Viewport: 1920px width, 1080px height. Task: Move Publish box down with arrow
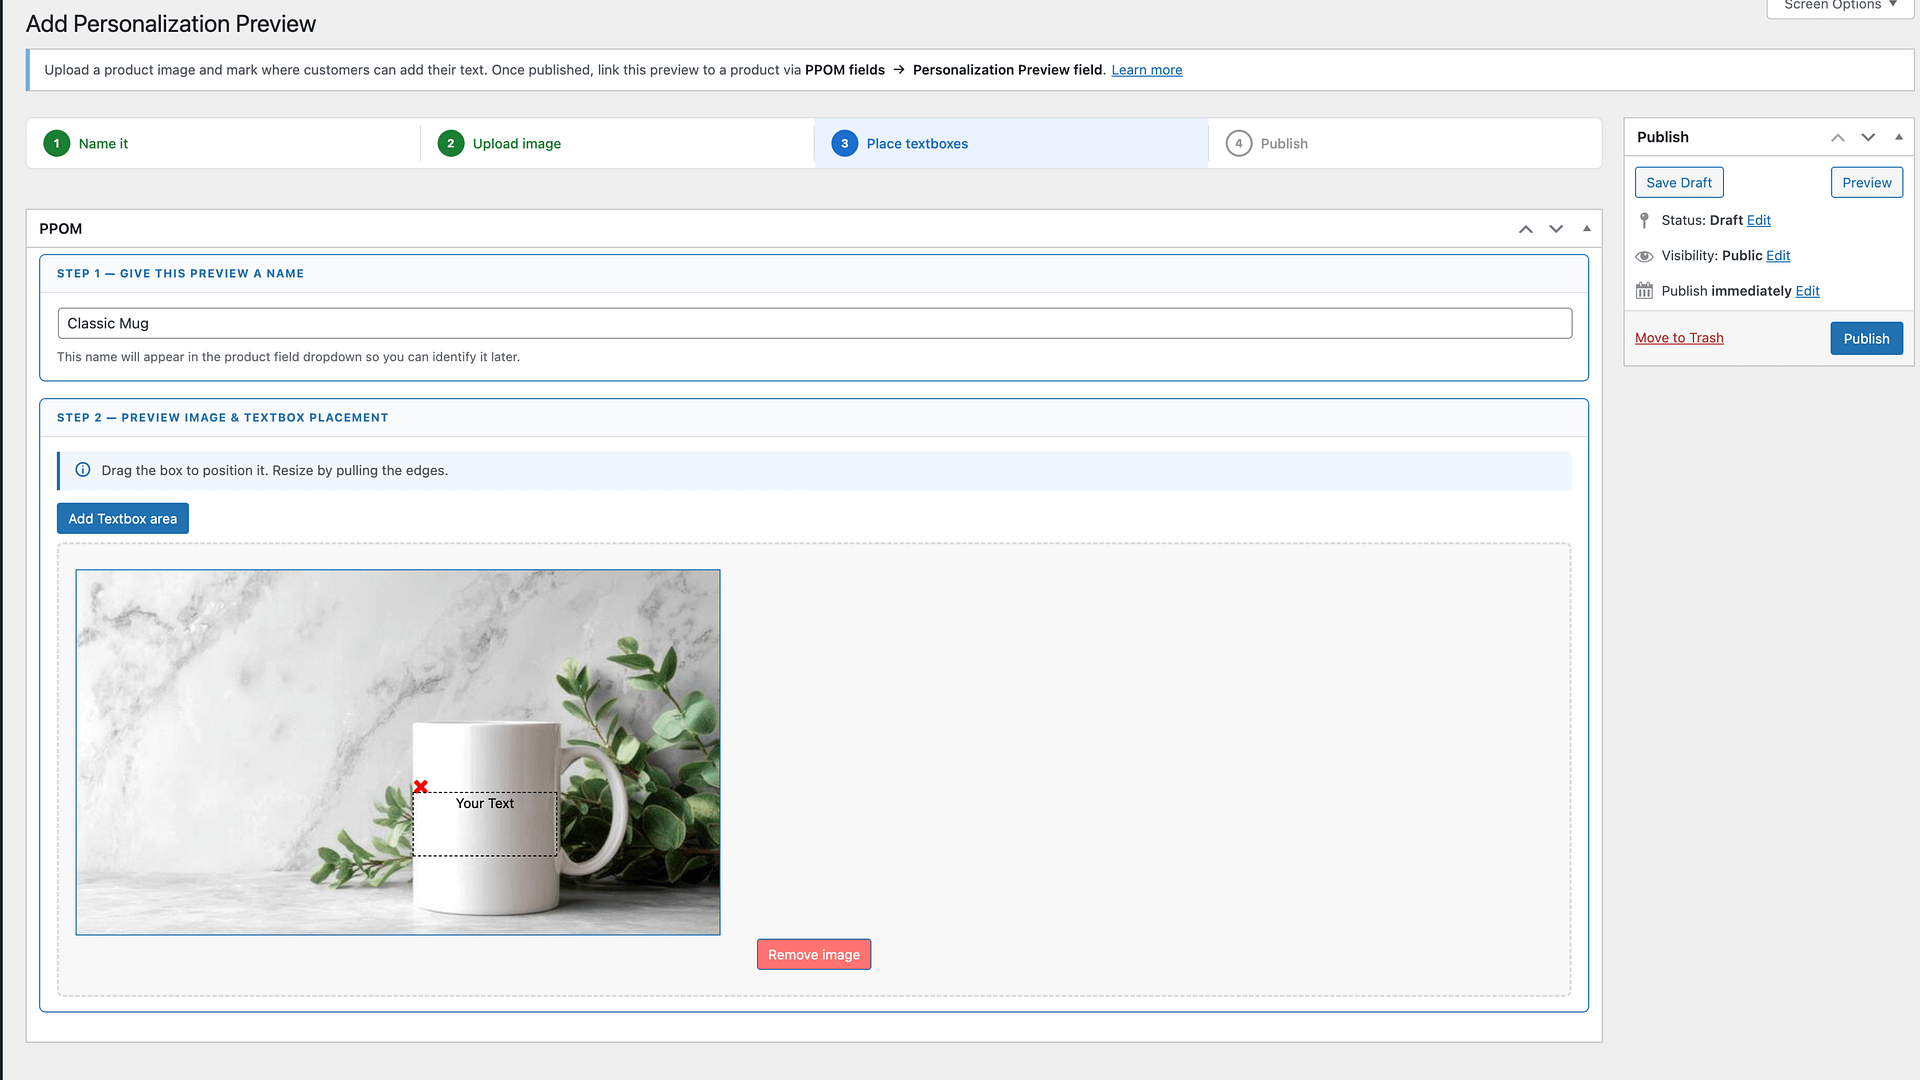click(x=1868, y=137)
